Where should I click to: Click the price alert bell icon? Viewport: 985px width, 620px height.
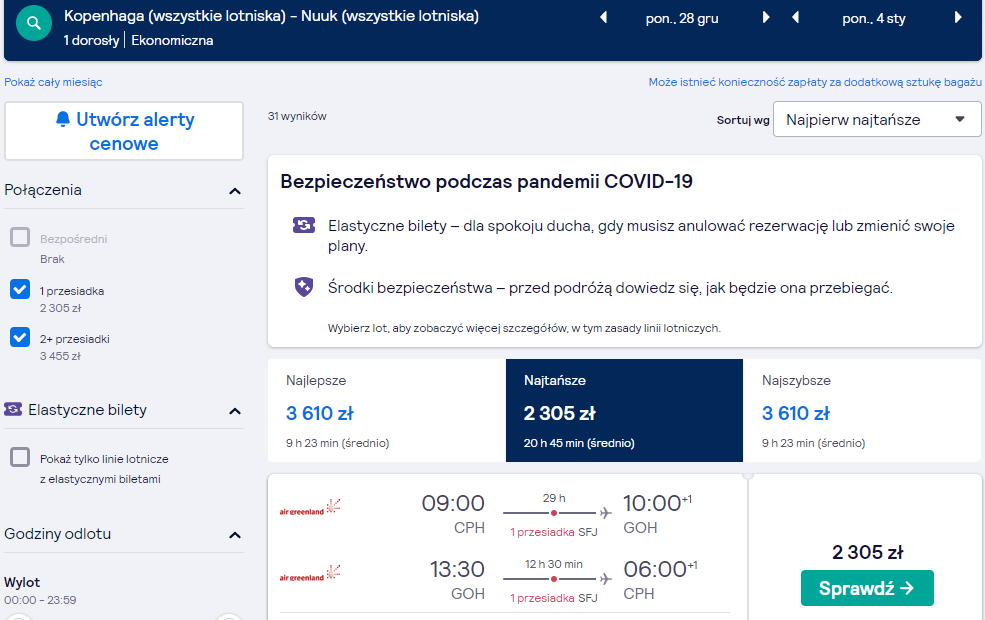pos(63,119)
